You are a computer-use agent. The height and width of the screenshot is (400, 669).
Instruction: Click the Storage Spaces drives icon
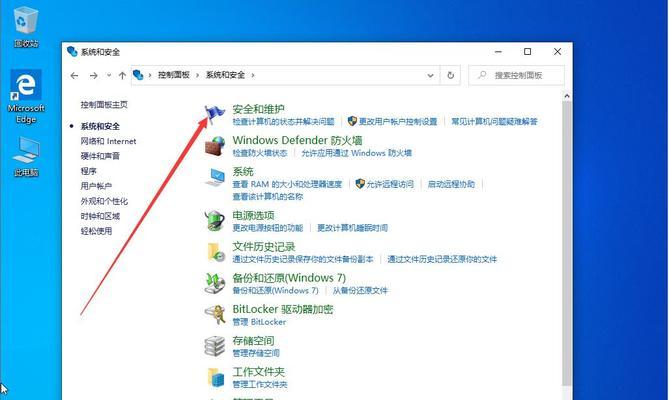click(x=215, y=346)
